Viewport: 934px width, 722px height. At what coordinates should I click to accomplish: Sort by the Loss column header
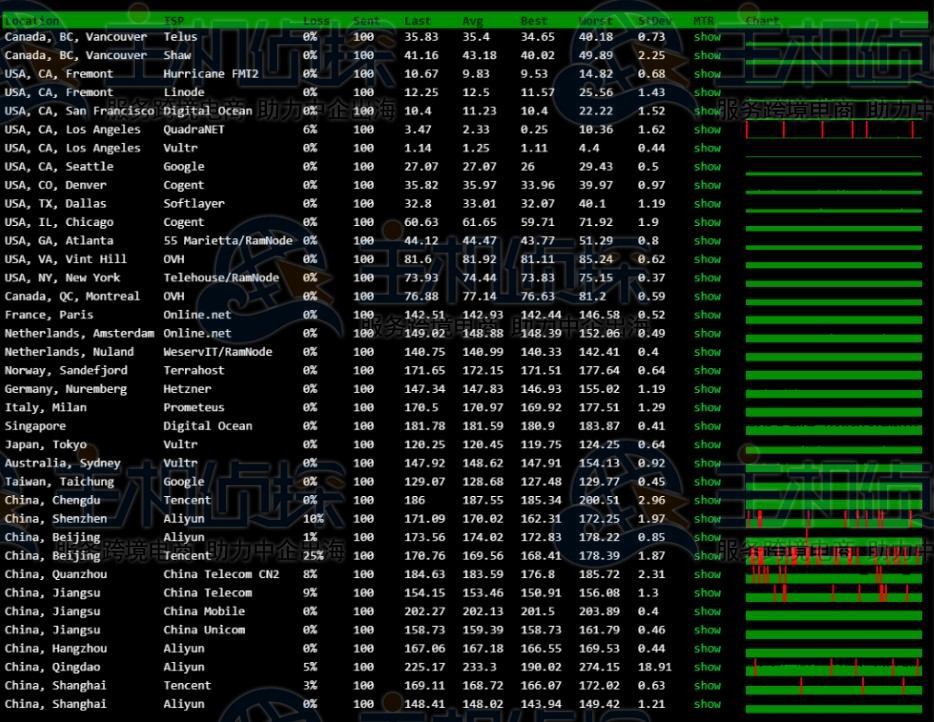click(x=316, y=20)
